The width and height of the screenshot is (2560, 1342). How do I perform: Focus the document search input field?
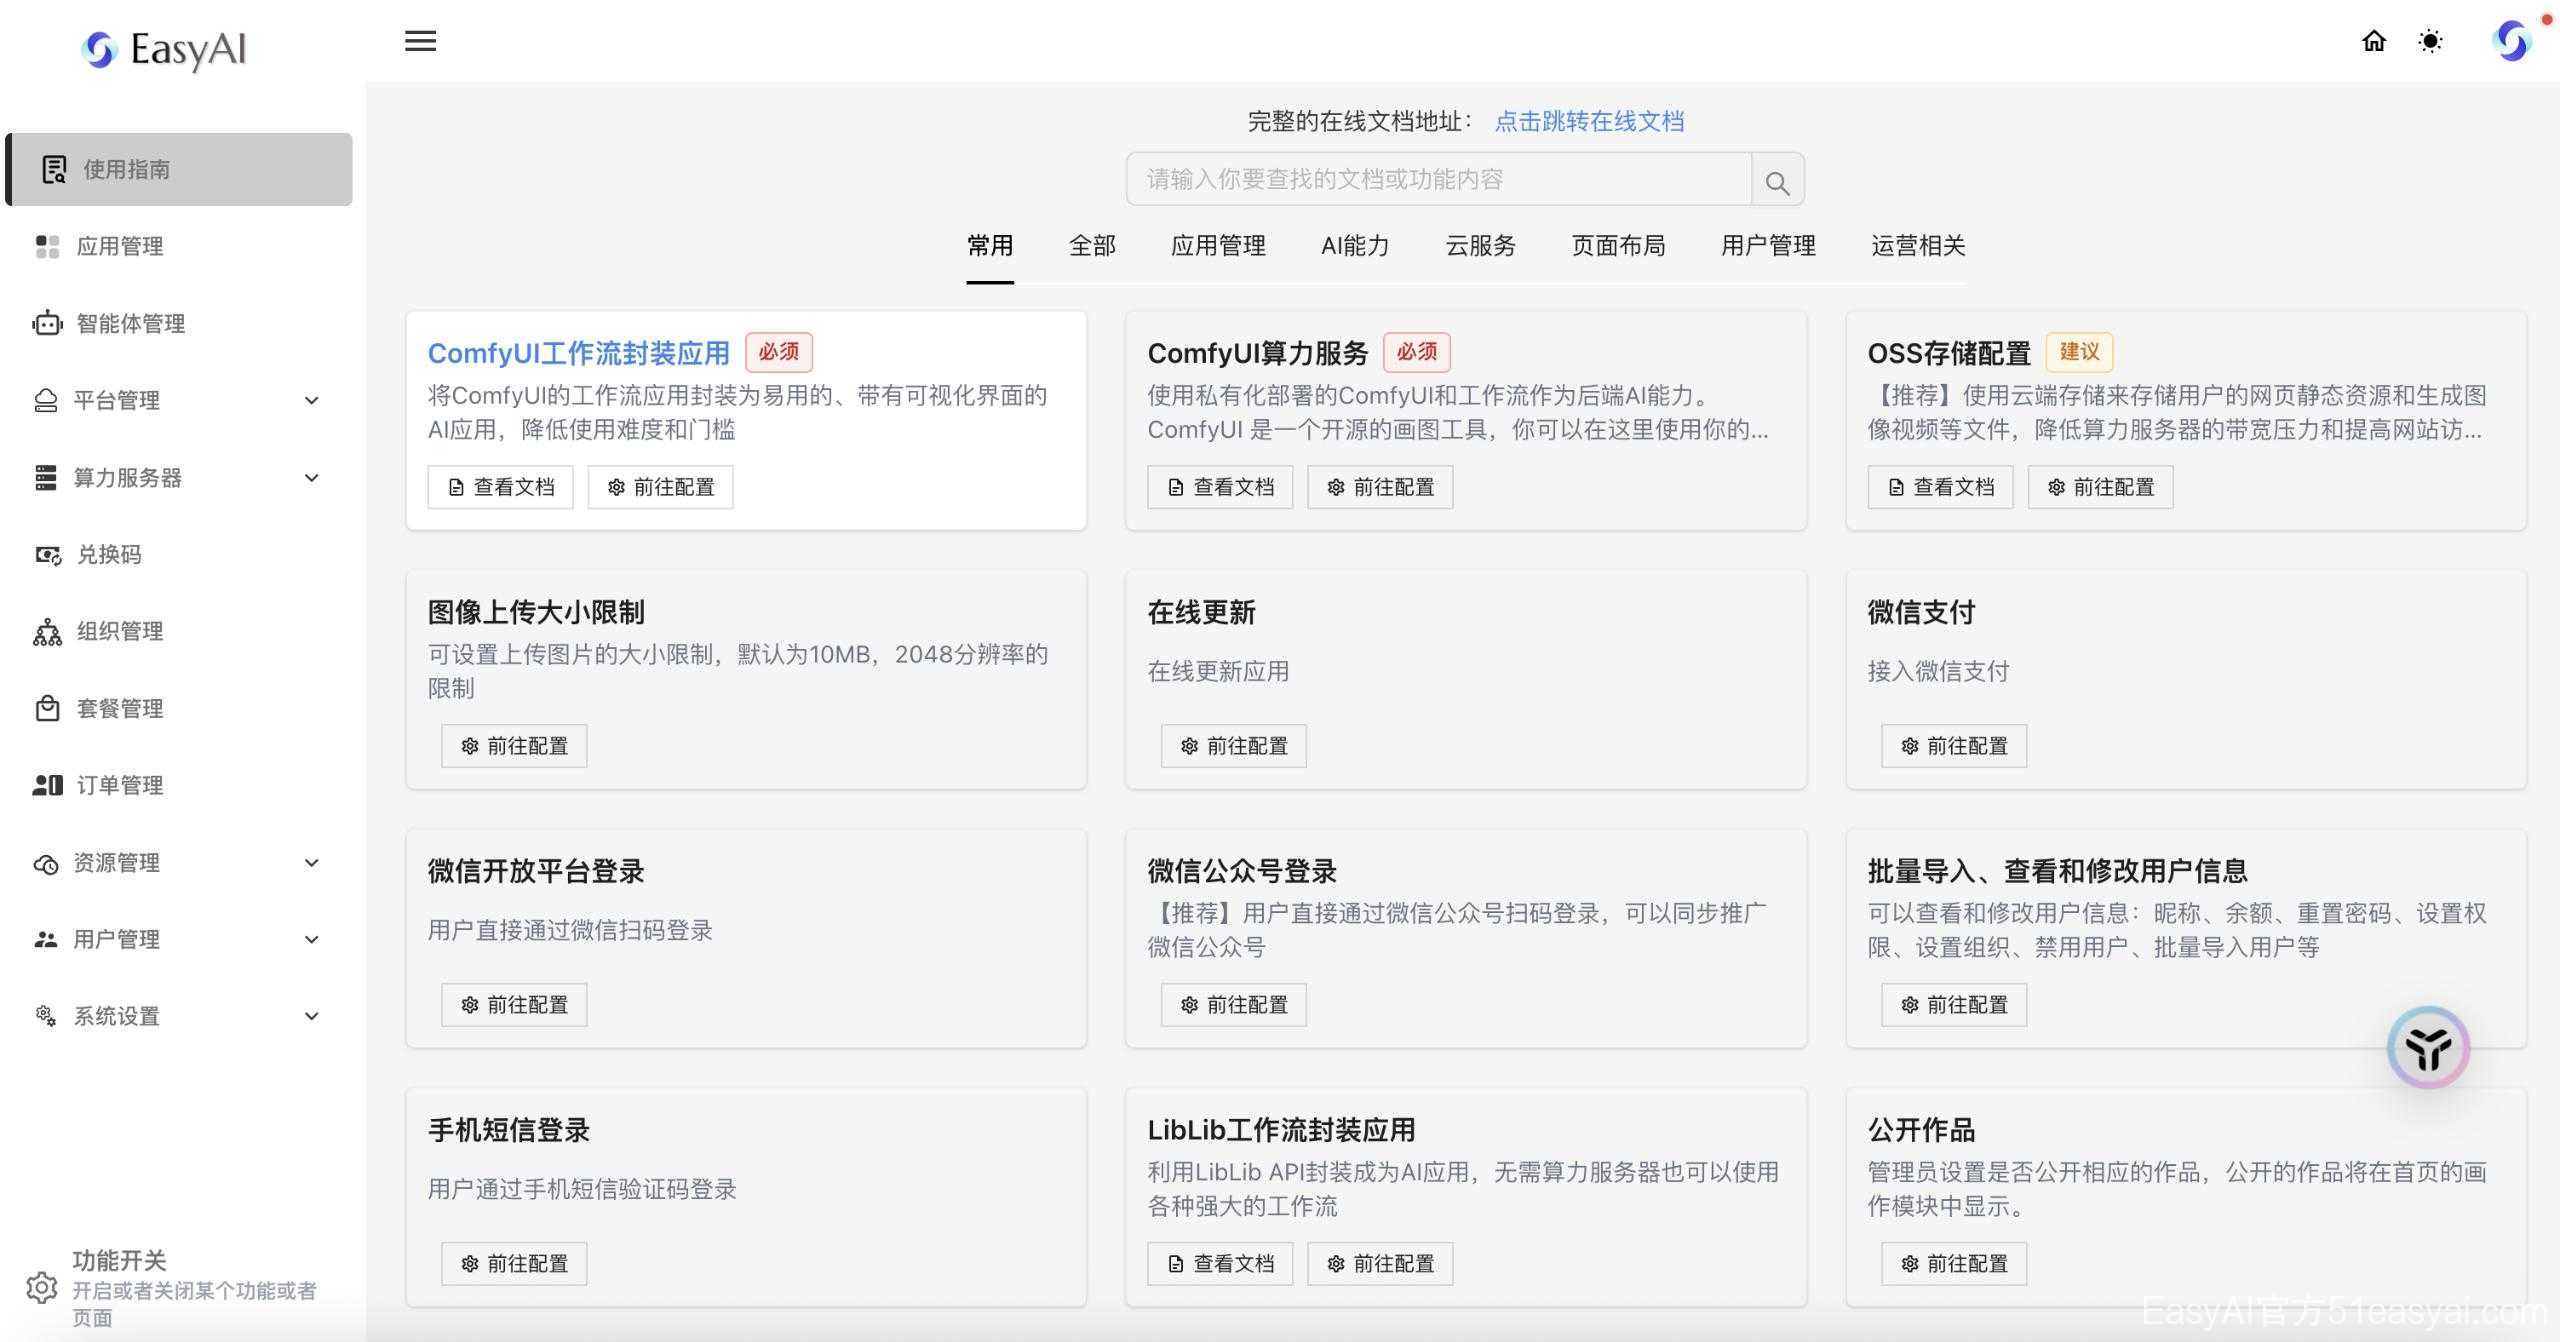(1439, 179)
